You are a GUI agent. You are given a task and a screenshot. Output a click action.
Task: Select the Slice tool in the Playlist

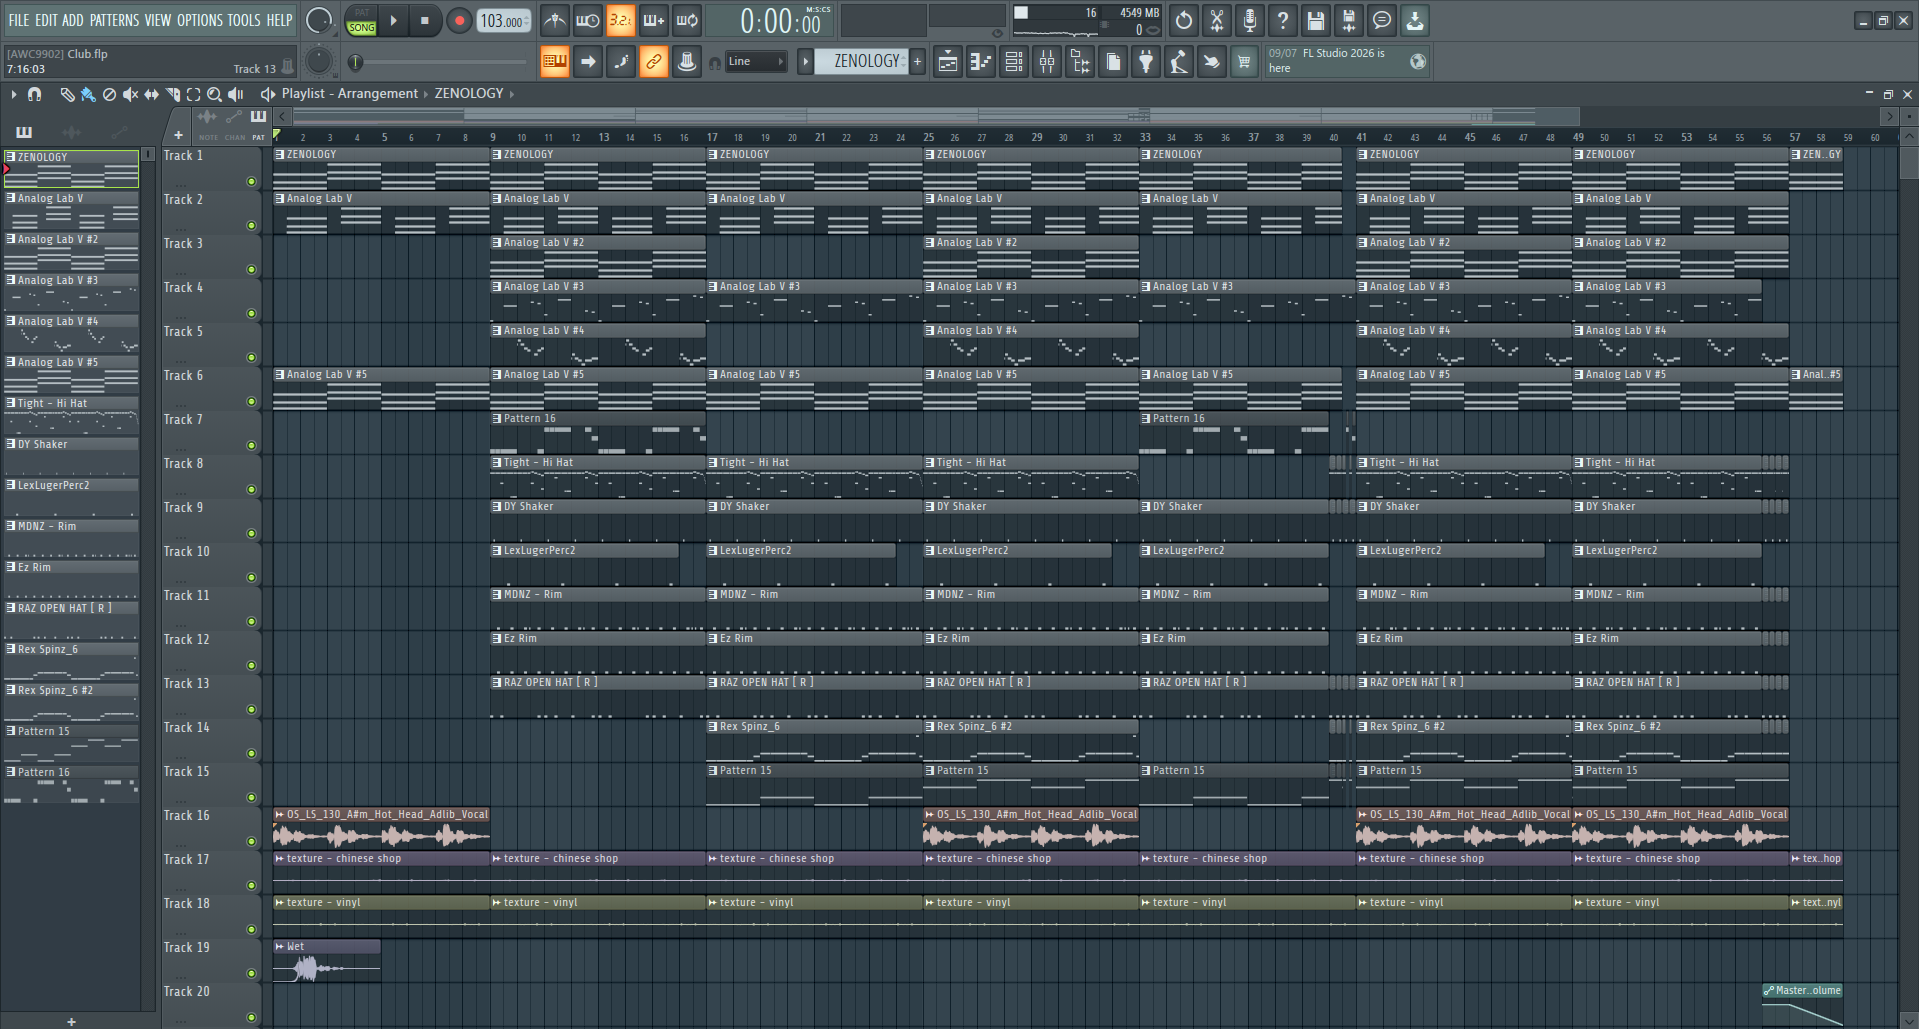click(x=172, y=94)
